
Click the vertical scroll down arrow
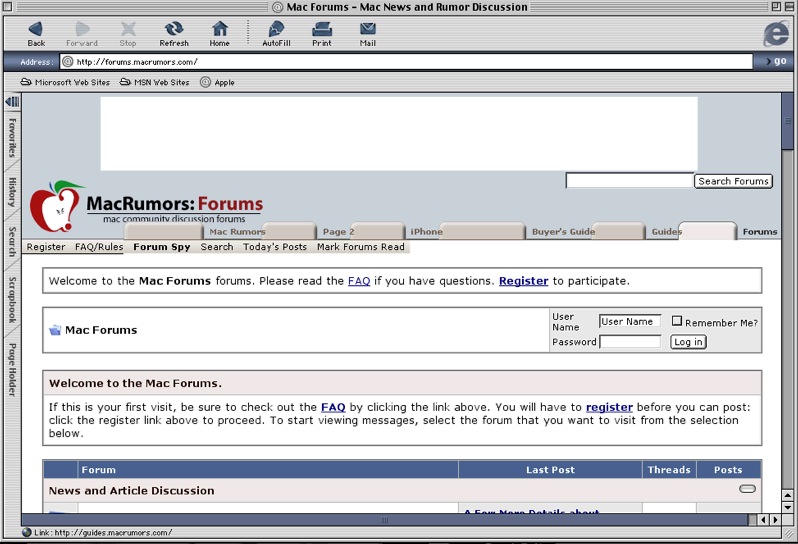tap(787, 507)
